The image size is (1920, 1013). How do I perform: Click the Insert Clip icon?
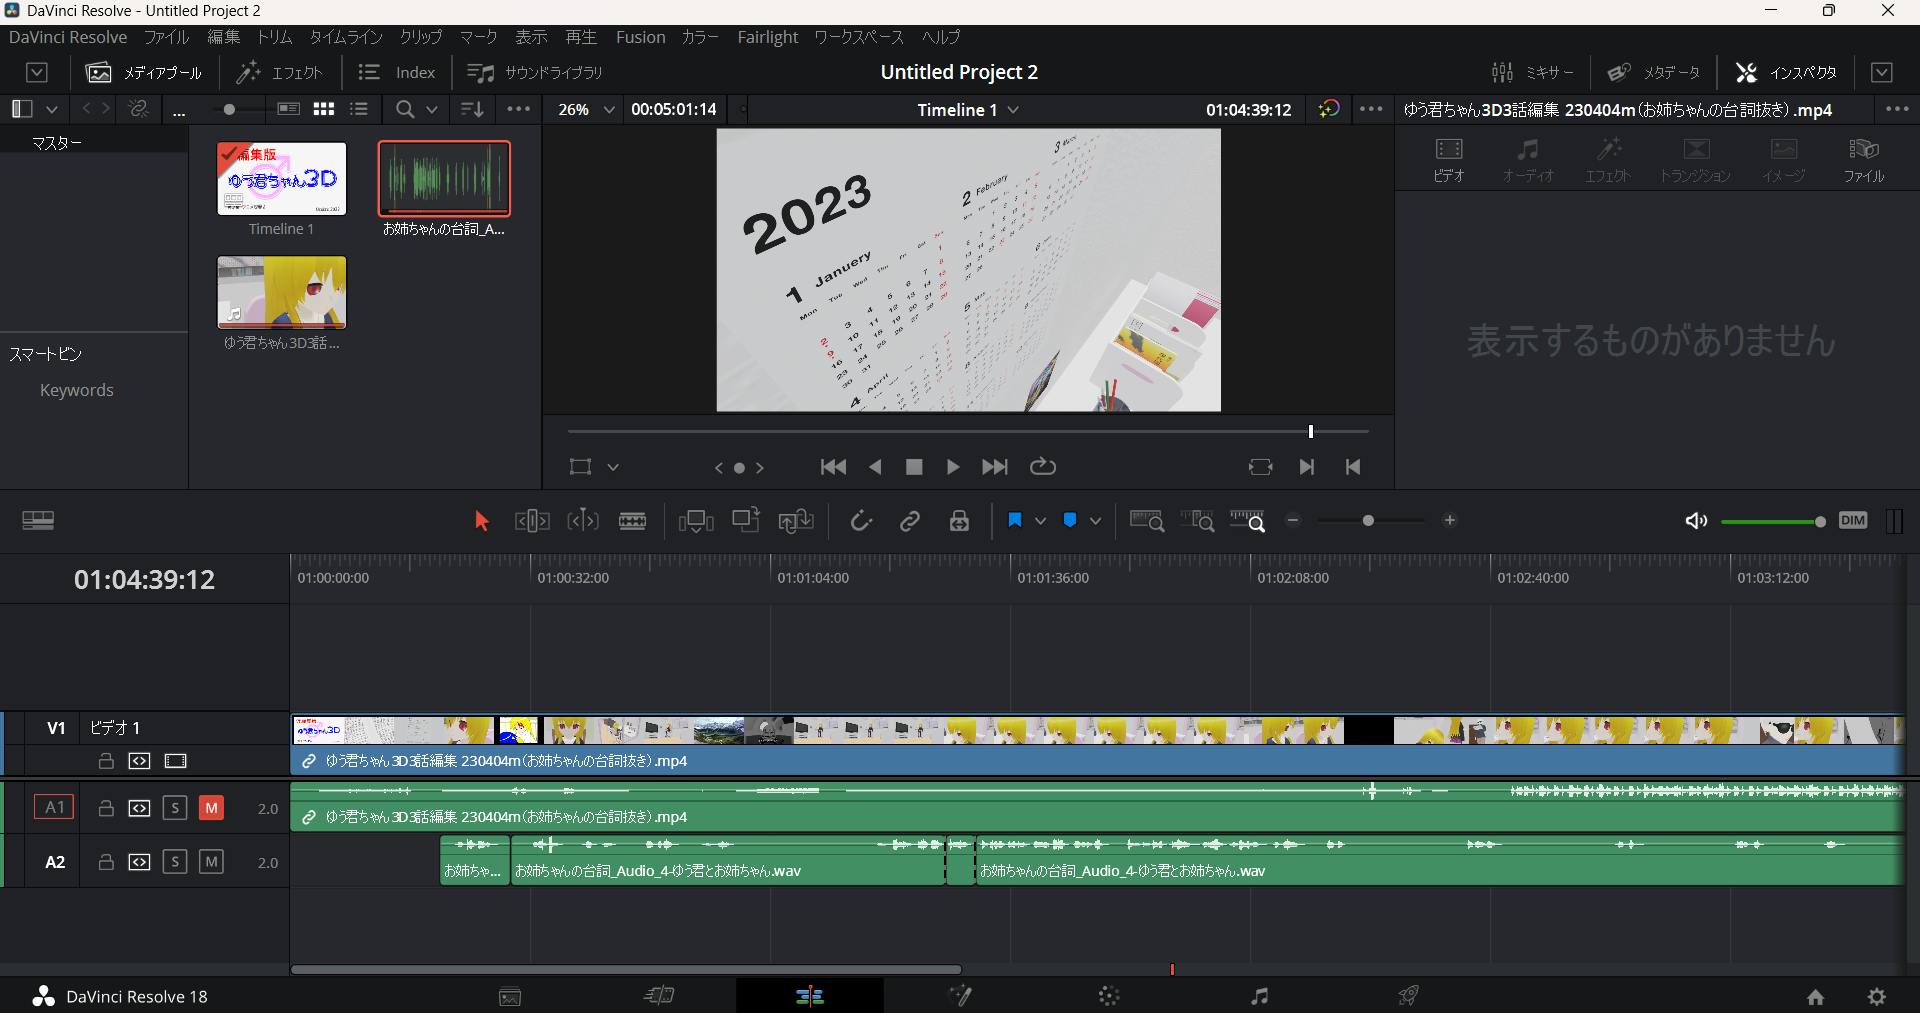tap(696, 521)
